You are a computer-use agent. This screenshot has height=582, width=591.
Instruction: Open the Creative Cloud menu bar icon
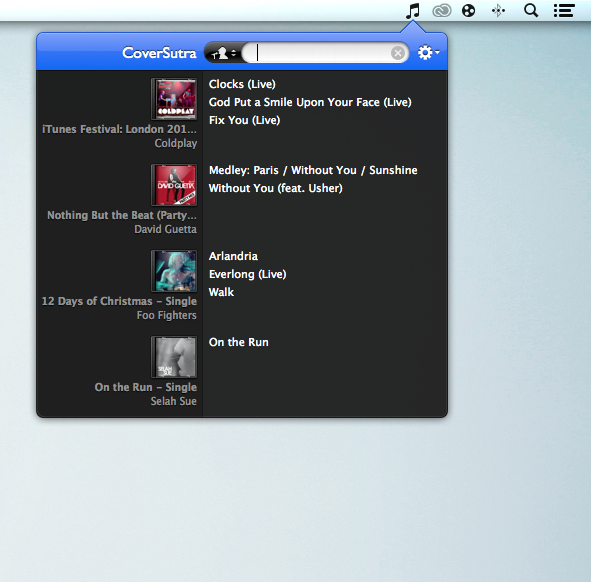tap(441, 11)
